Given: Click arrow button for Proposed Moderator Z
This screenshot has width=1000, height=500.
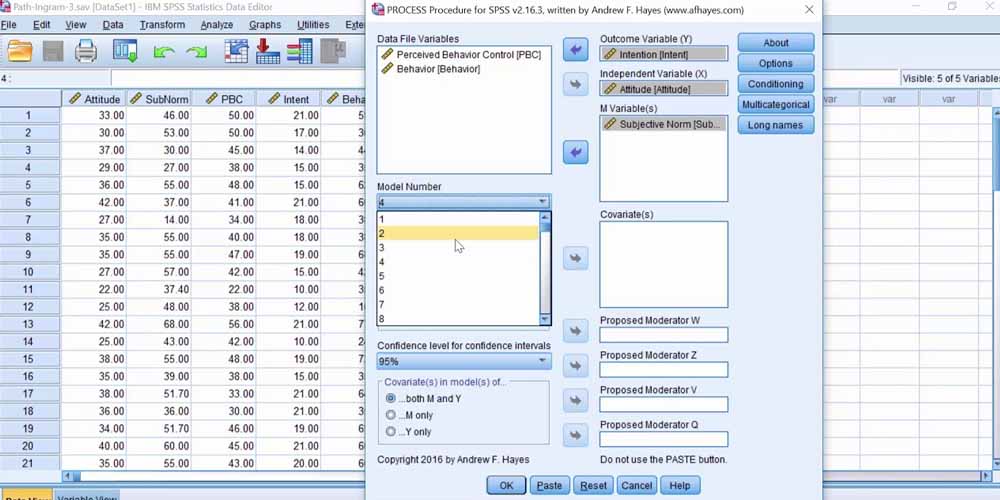Looking at the screenshot, I should pos(575,365).
